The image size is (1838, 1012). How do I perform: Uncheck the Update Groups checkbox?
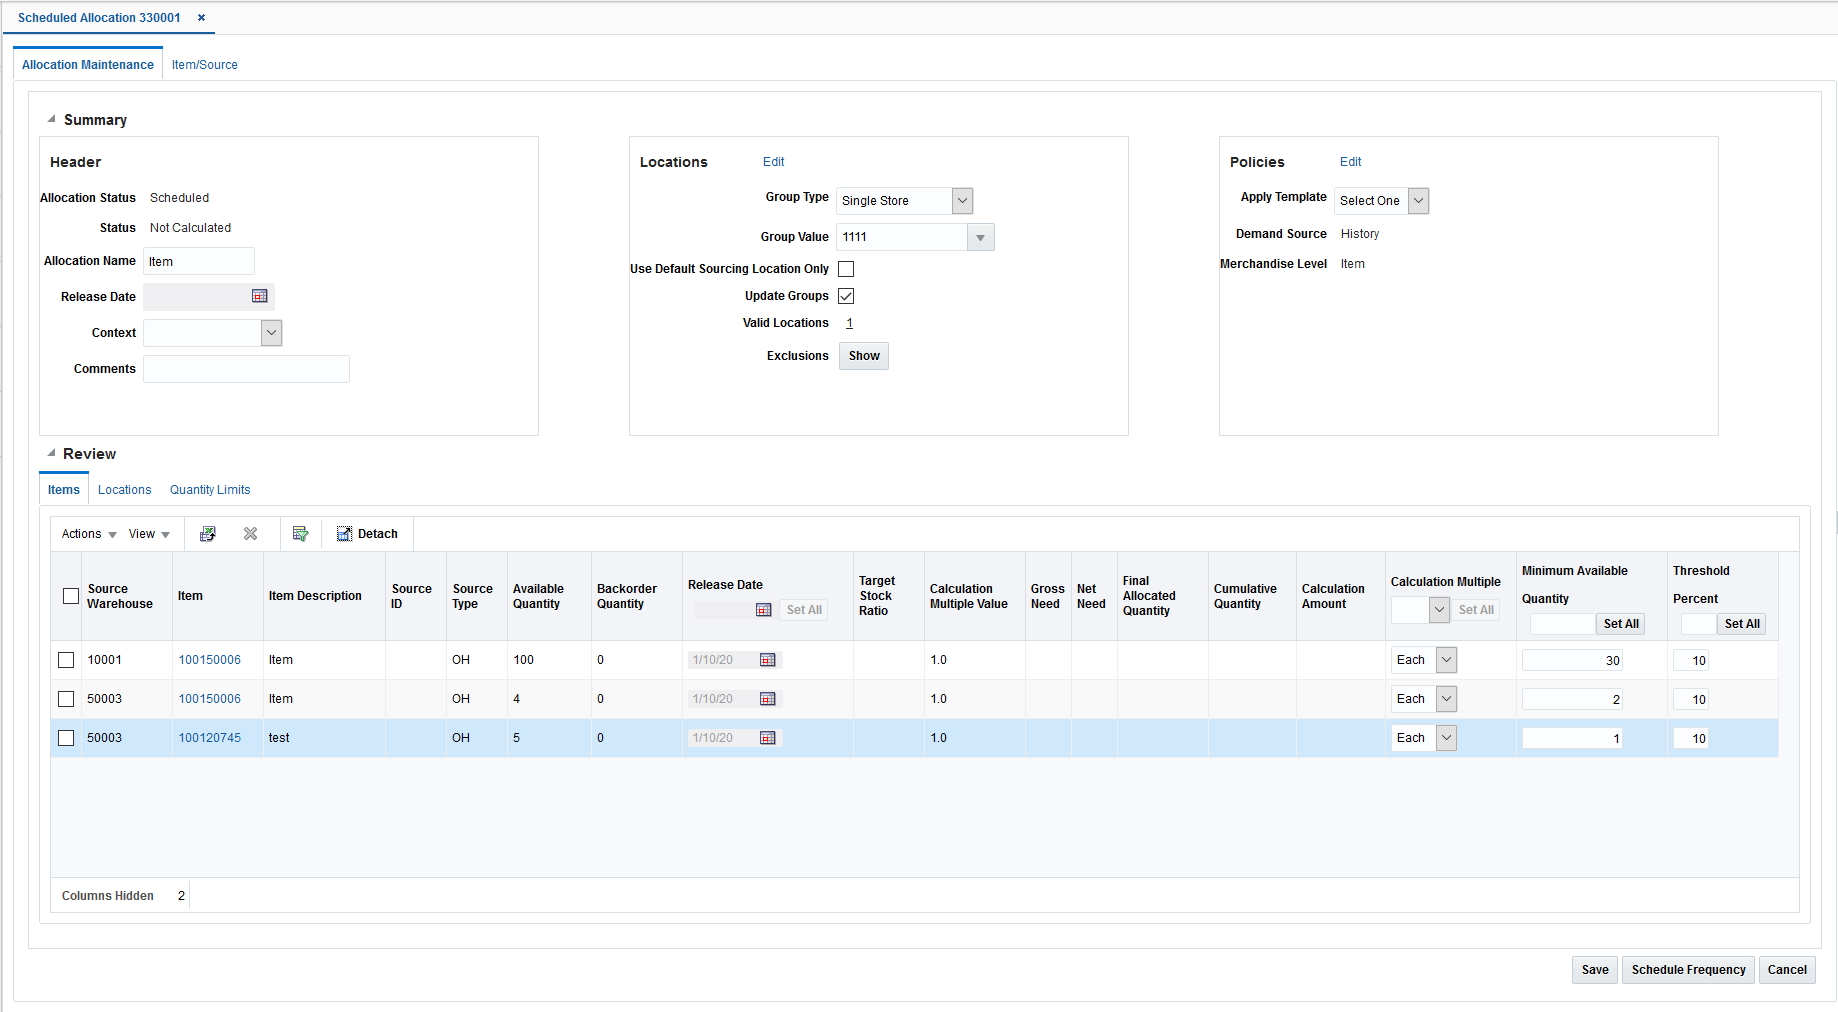[846, 295]
